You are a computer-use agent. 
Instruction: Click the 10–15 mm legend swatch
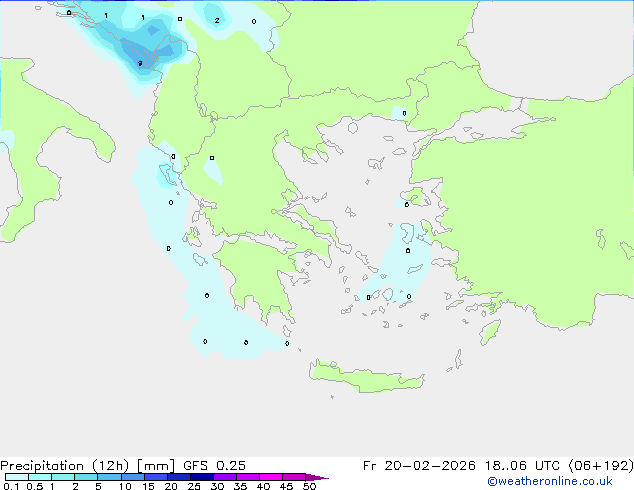click(132, 477)
